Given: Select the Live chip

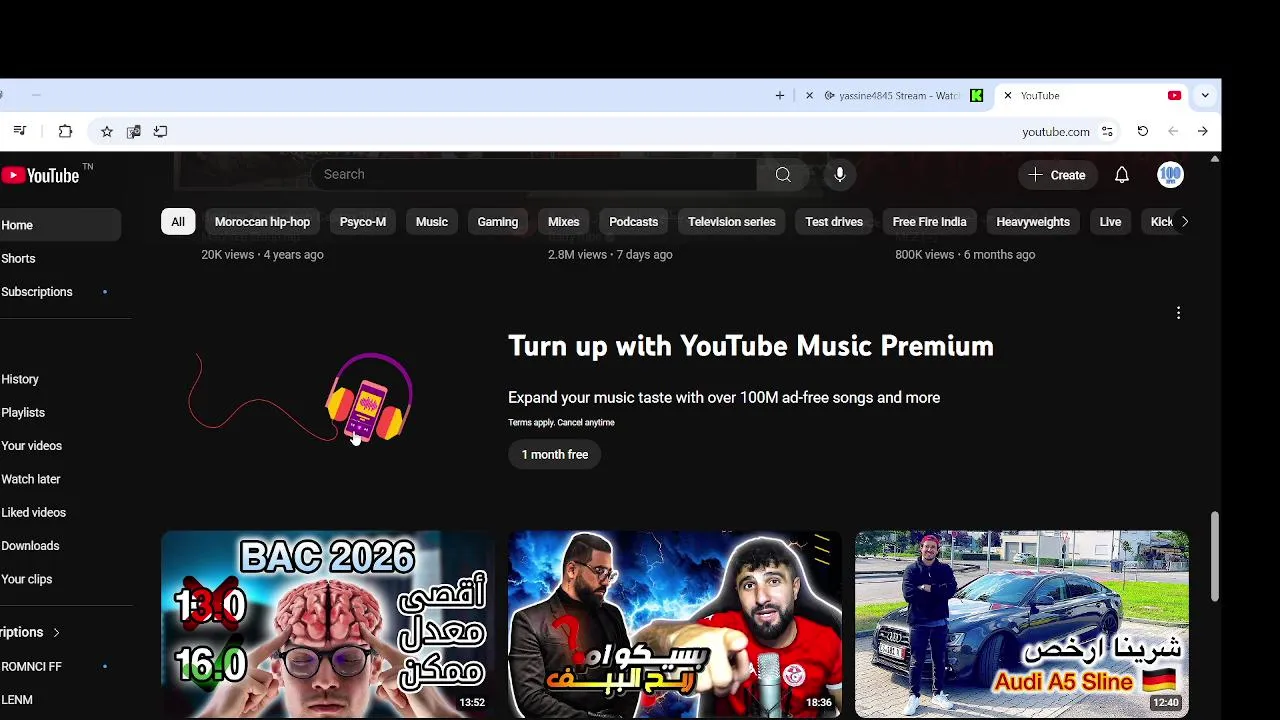Looking at the screenshot, I should pos(1110,222).
